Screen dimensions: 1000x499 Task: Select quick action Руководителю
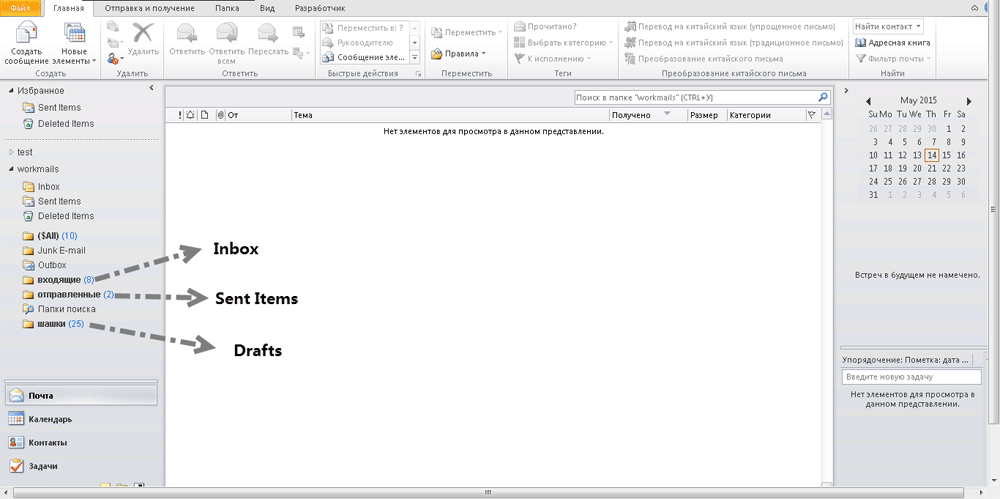click(x=364, y=43)
